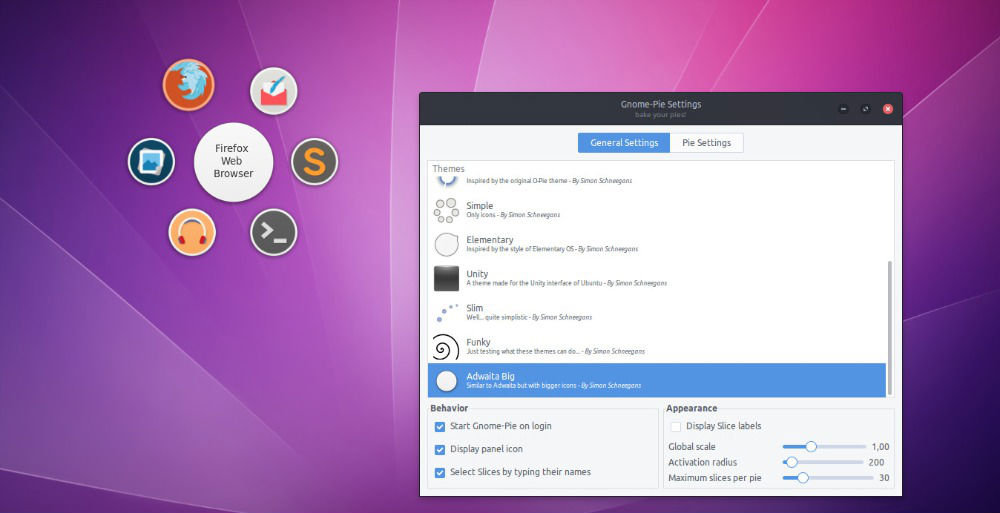This screenshot has width=1000, height=513.
Task: Open the terminal pie slice
Action: [274, 232]
